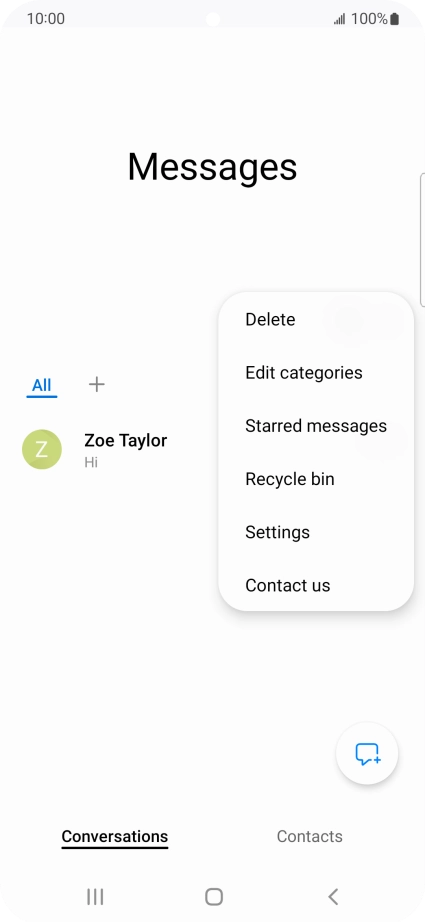Tap the Android home button icon
Screen dimensions: 425x922
(213, 897)
